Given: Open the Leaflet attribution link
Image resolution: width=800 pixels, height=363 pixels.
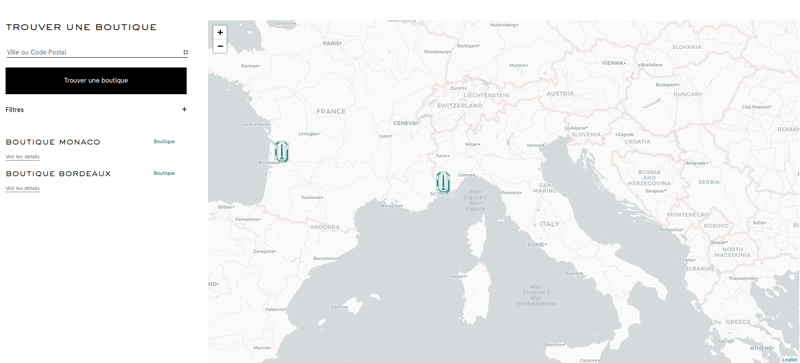Looking at the screenshot, I should pos(789,360).
